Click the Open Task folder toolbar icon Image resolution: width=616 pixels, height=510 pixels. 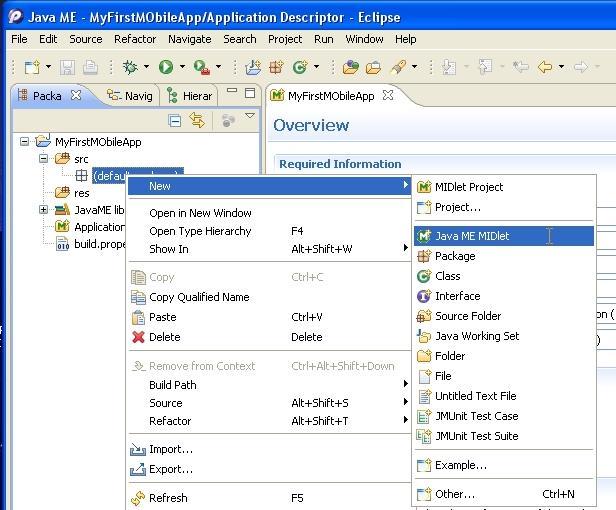coord(374,68)
